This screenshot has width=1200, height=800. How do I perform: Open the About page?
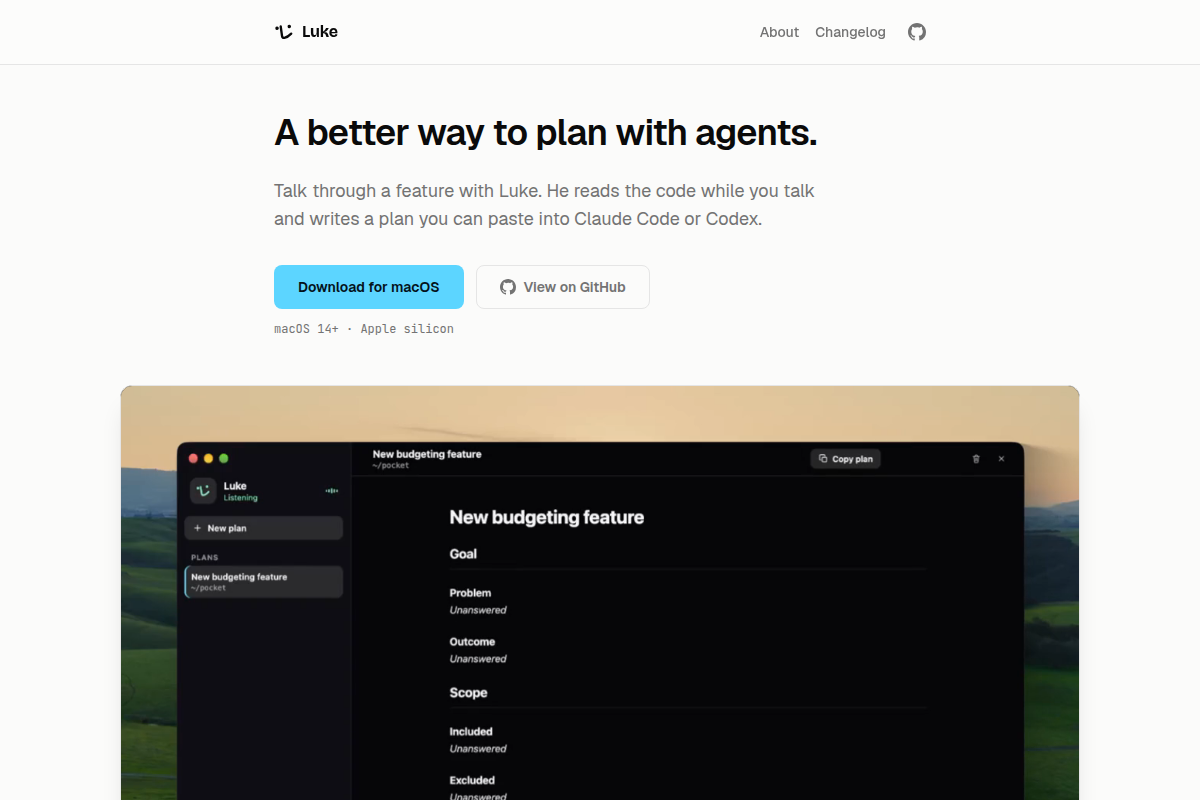point(779,32)
